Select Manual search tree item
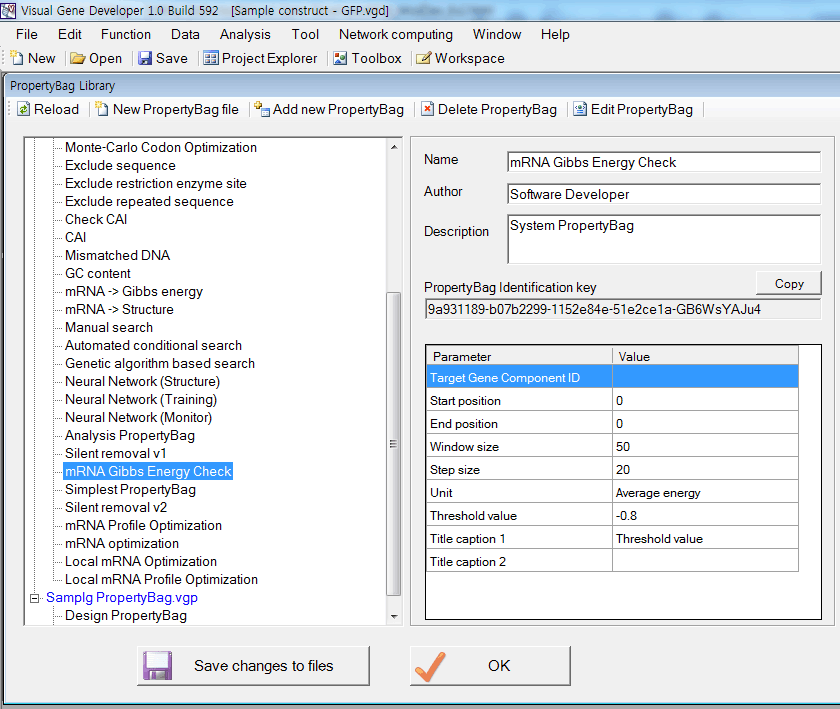This screenshot has width=840, height=709. tap(109, 327)
